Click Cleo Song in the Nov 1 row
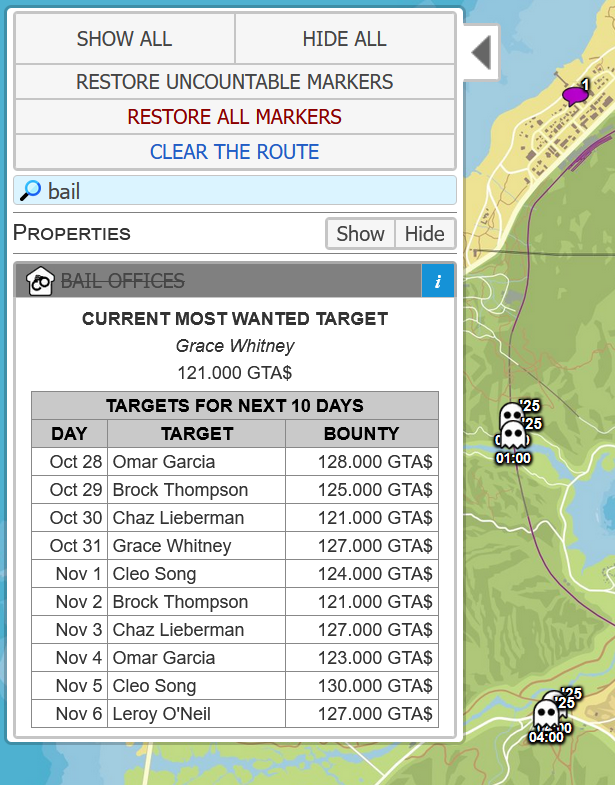 click(x=154, y=574)
